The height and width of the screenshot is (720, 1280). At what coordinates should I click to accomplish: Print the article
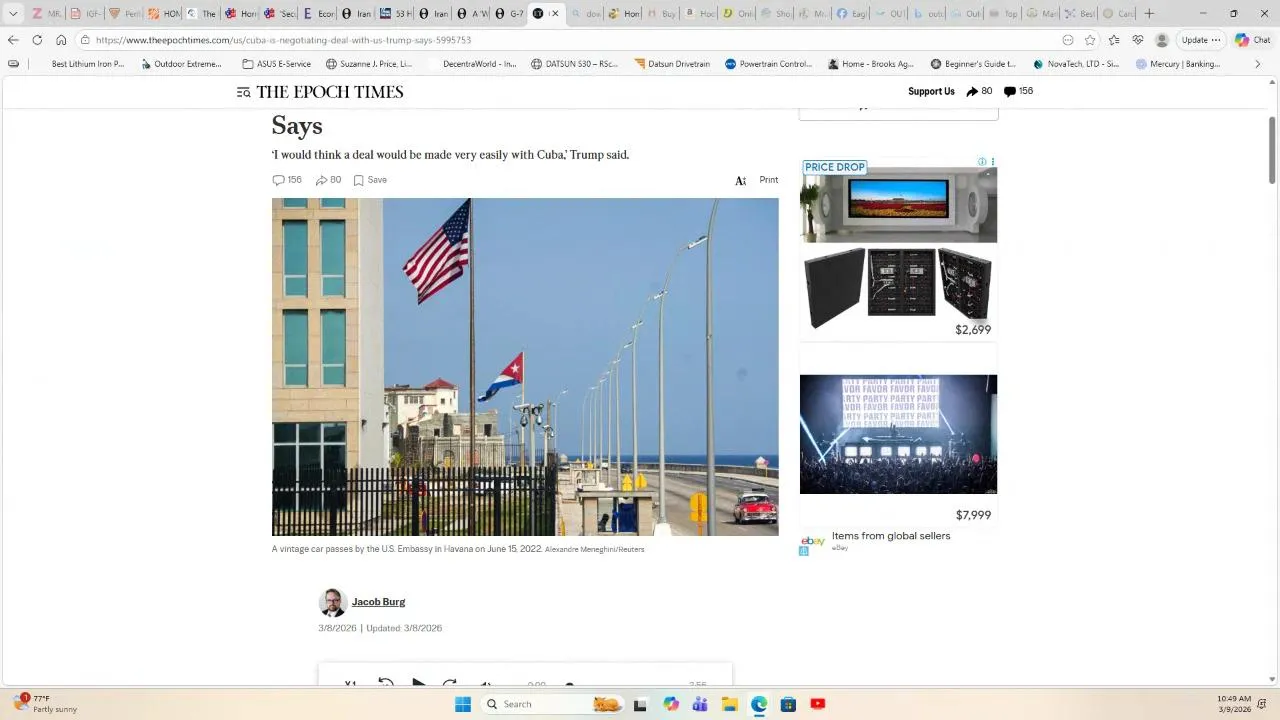click(768, 180)
